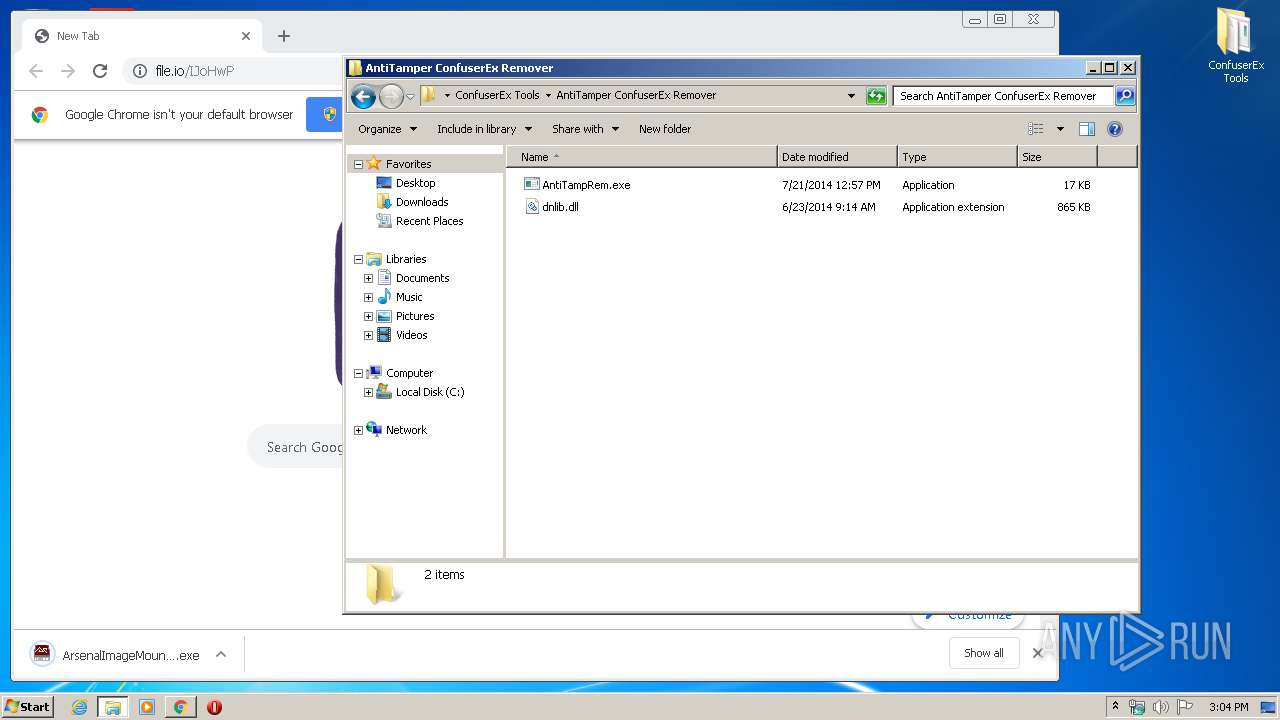Select Recent Places in Favorites
Viewport: 1280px width, 720px height.
coord(429,221)
